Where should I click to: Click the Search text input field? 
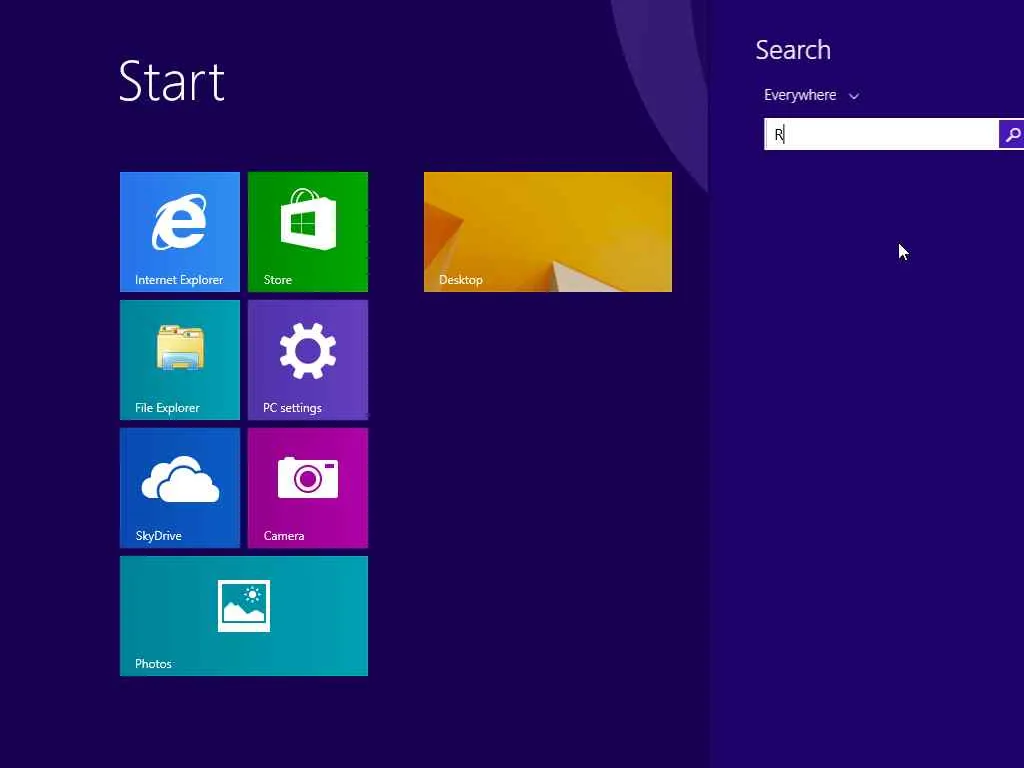tap(881, 134)
